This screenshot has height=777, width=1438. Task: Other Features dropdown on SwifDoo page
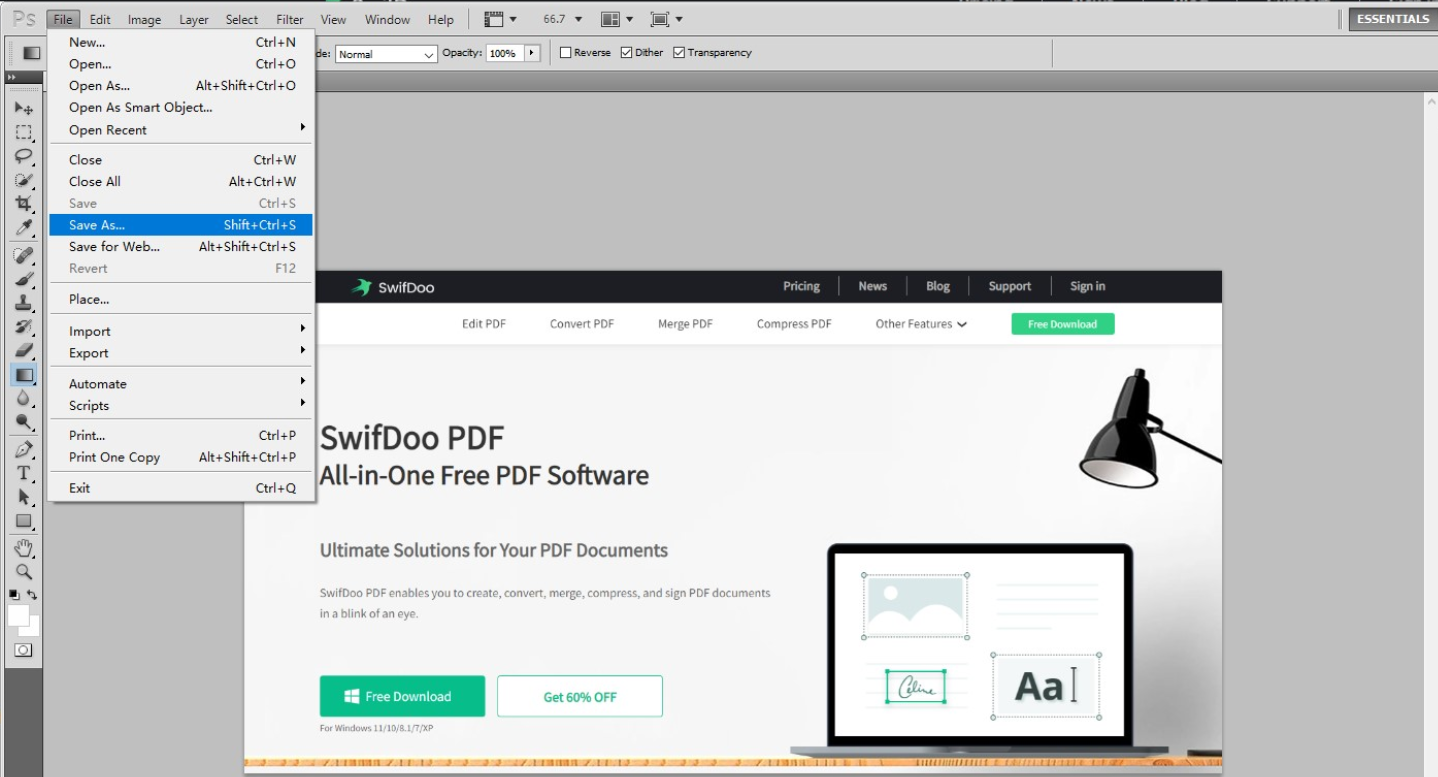921,324
